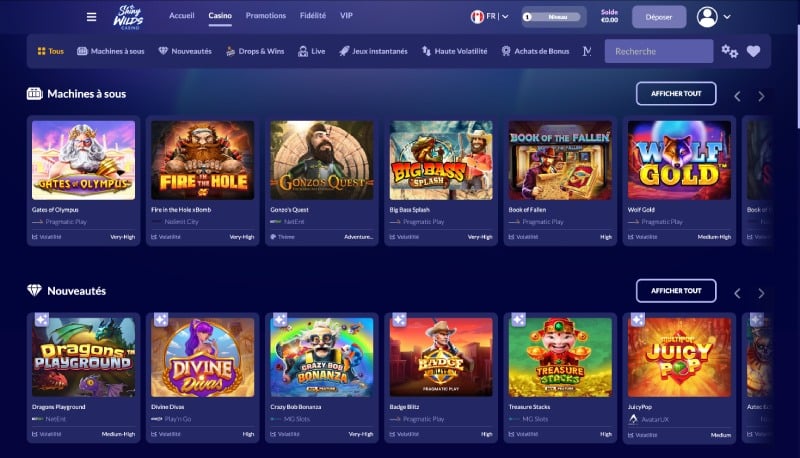Filter by Drops & Wins category

click(255, 51)
